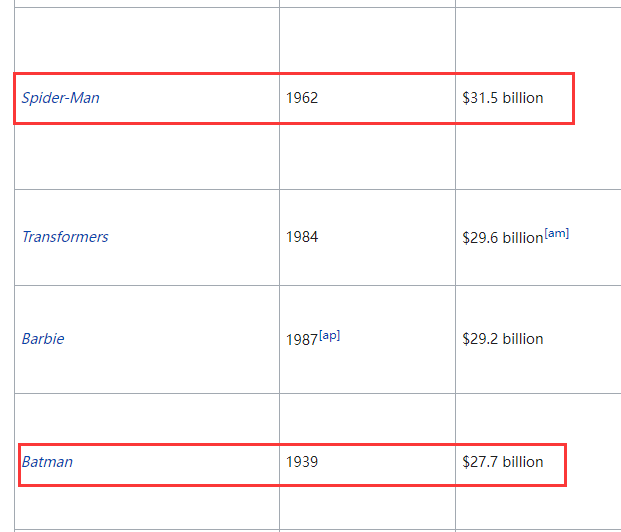Click the red highlight box's right edge near $31.5 billion

(573, 98)
